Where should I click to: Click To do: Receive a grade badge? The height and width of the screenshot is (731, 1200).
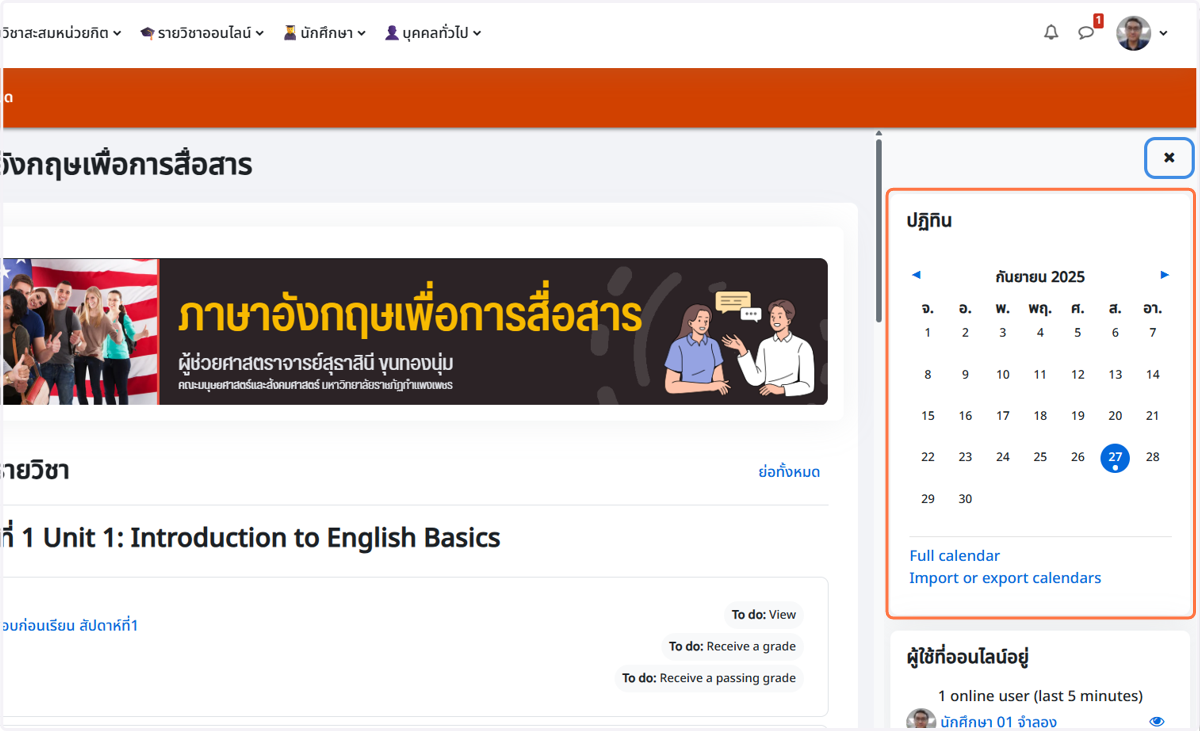[733, 647]
